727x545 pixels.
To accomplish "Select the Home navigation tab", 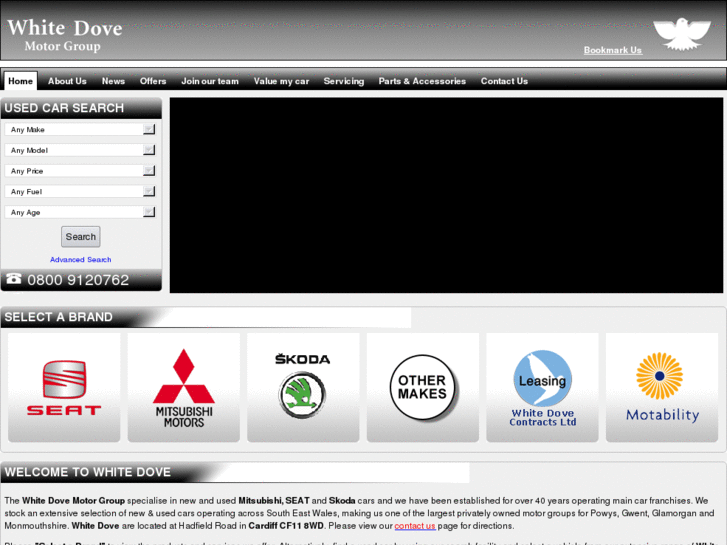I will (x=20, y=81).
